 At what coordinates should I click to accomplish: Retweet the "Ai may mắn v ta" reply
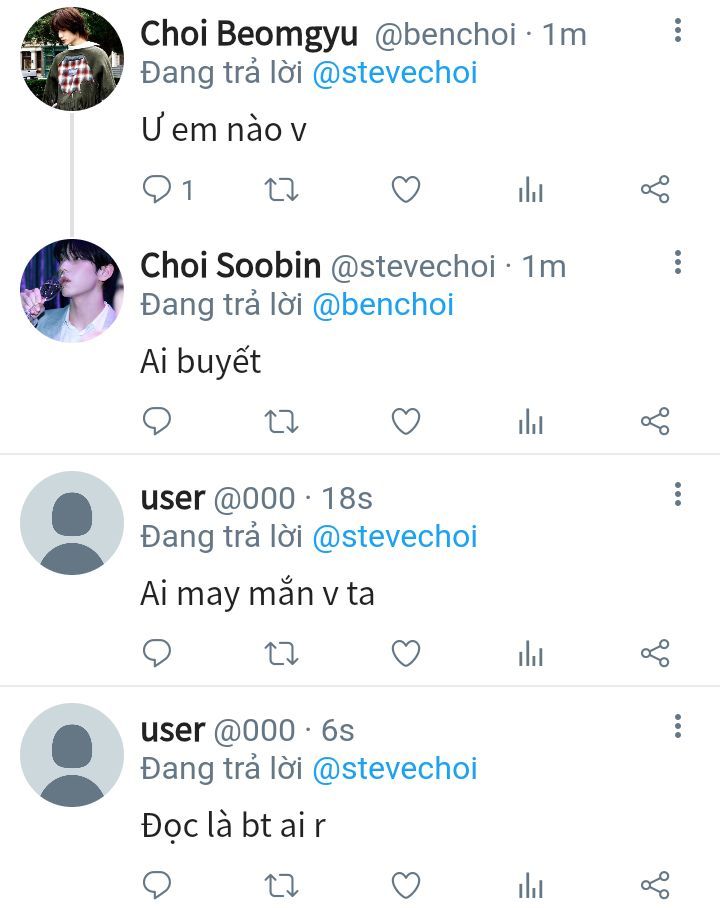point(281,653)
